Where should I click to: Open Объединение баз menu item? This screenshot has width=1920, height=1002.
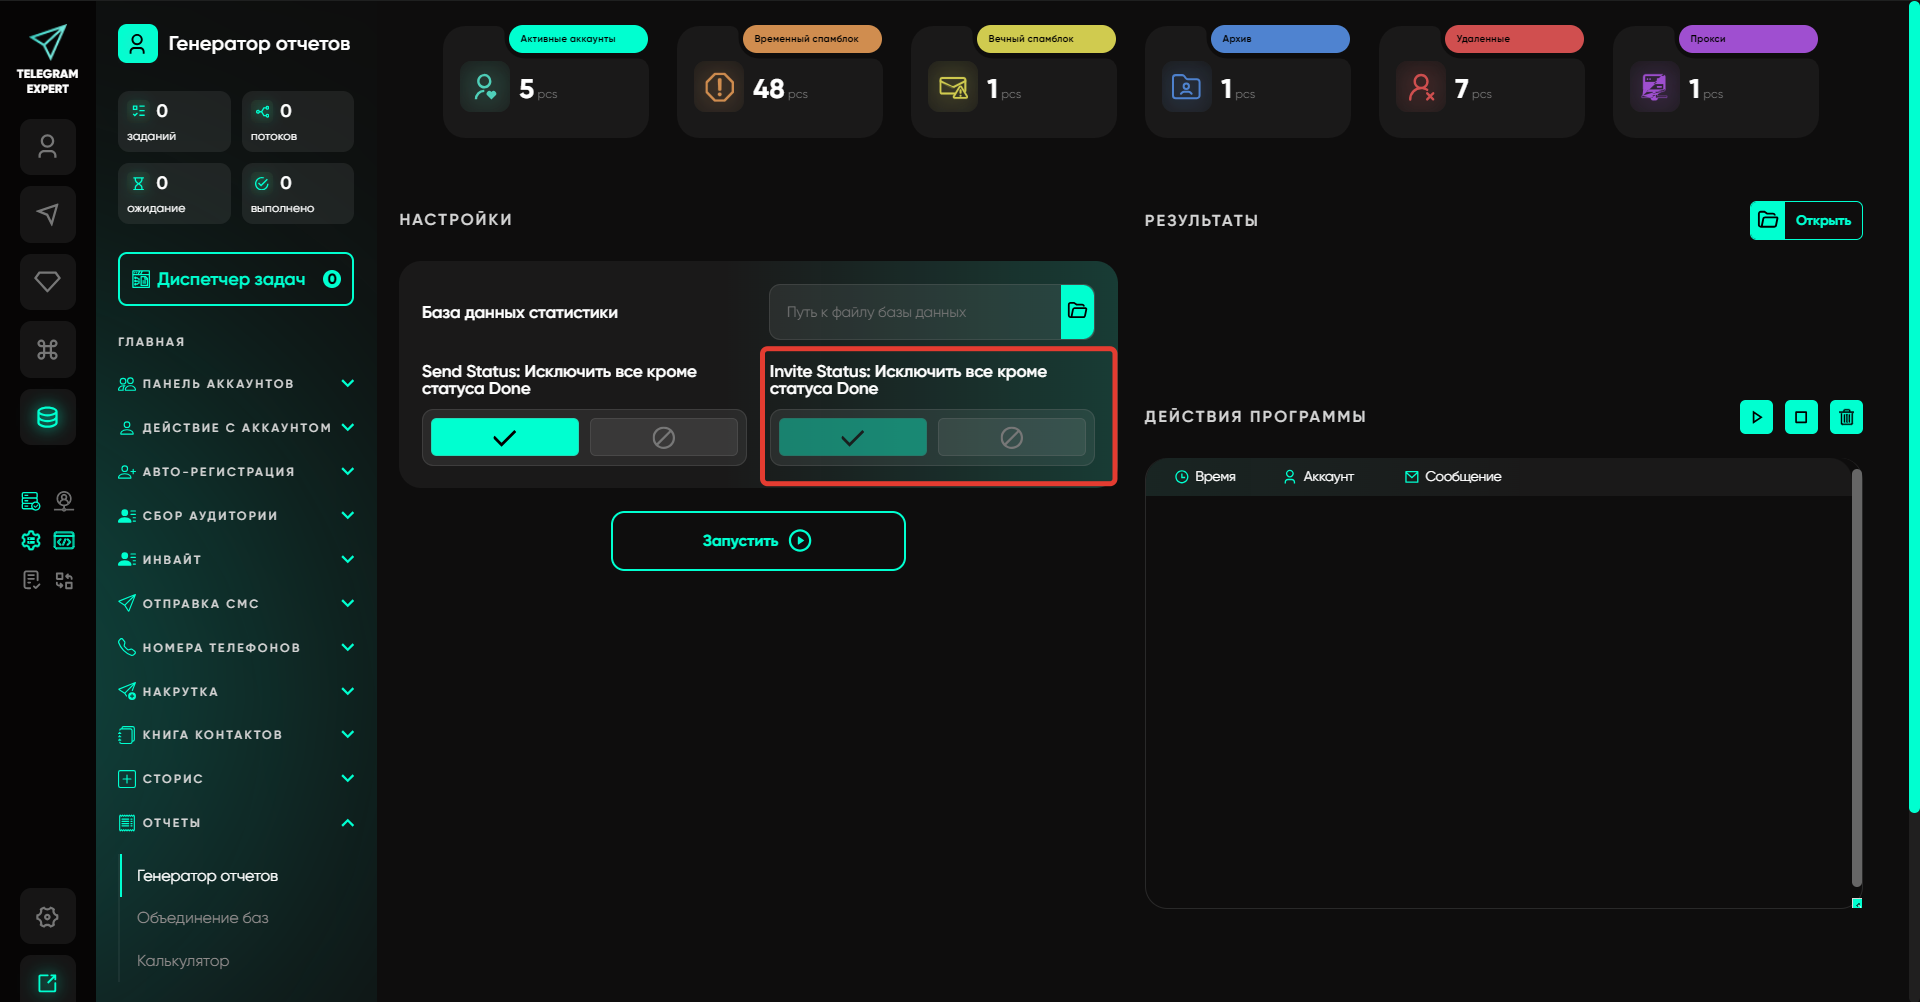coord(203,918)
